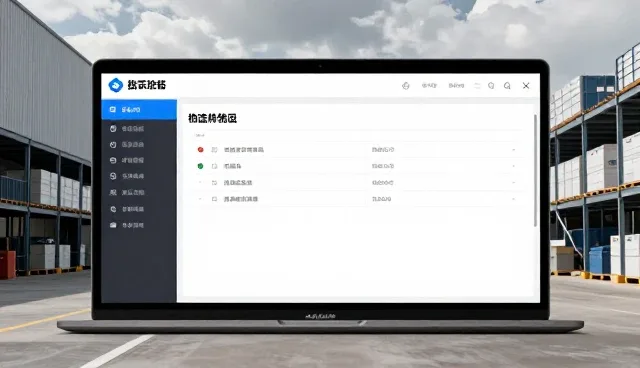Select the highlighted blue sidebar item
This screenshot has height=368, width=640.
point(139,109)
